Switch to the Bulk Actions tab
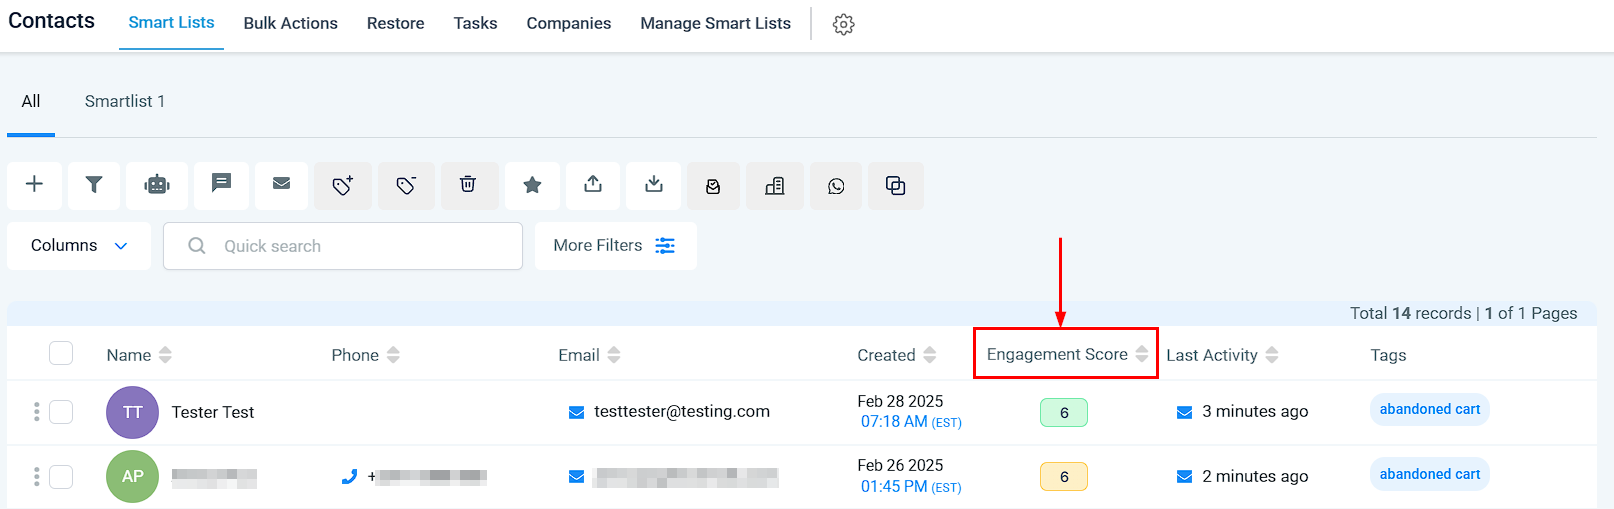 (x=290, y=23)
